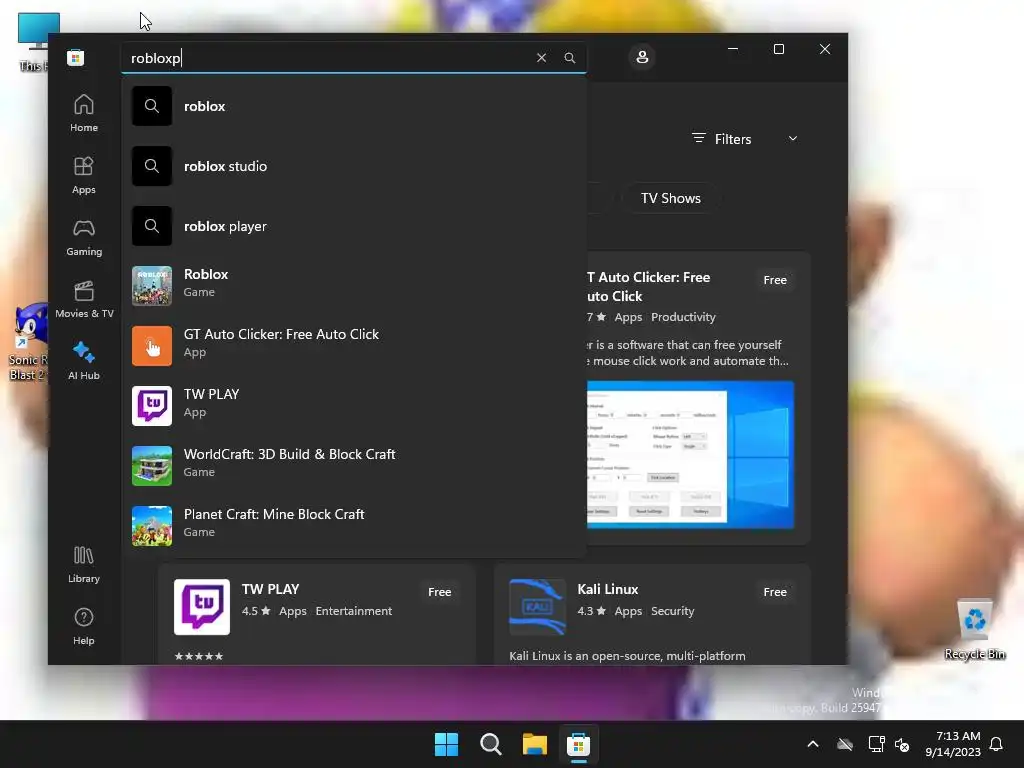Screen dimensions: 1024x768
Task: Click the Microsoft Store taskbar icon
Action: 578,744
